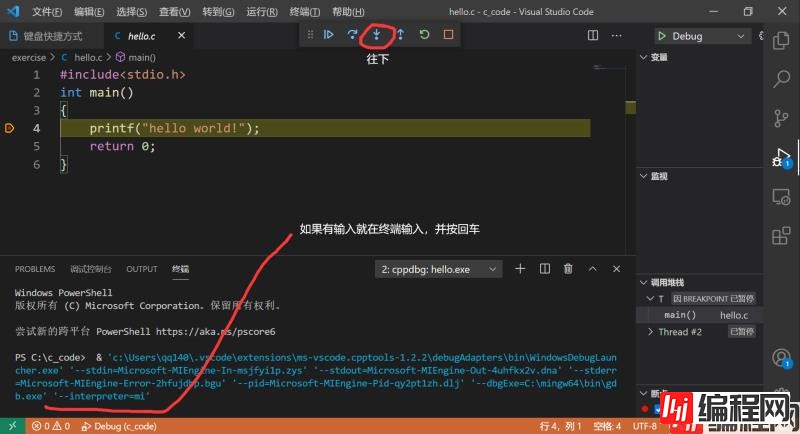Open the Search view in activity bar

tap(781, 79)
